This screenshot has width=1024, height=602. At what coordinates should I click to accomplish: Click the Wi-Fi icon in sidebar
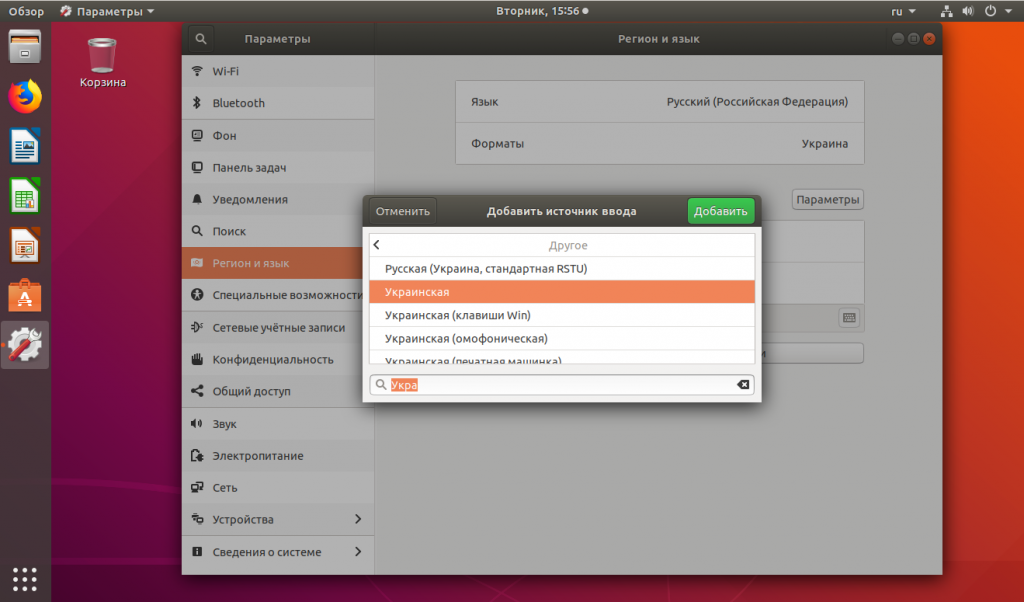pyautogui.click(x=197, y=71)
